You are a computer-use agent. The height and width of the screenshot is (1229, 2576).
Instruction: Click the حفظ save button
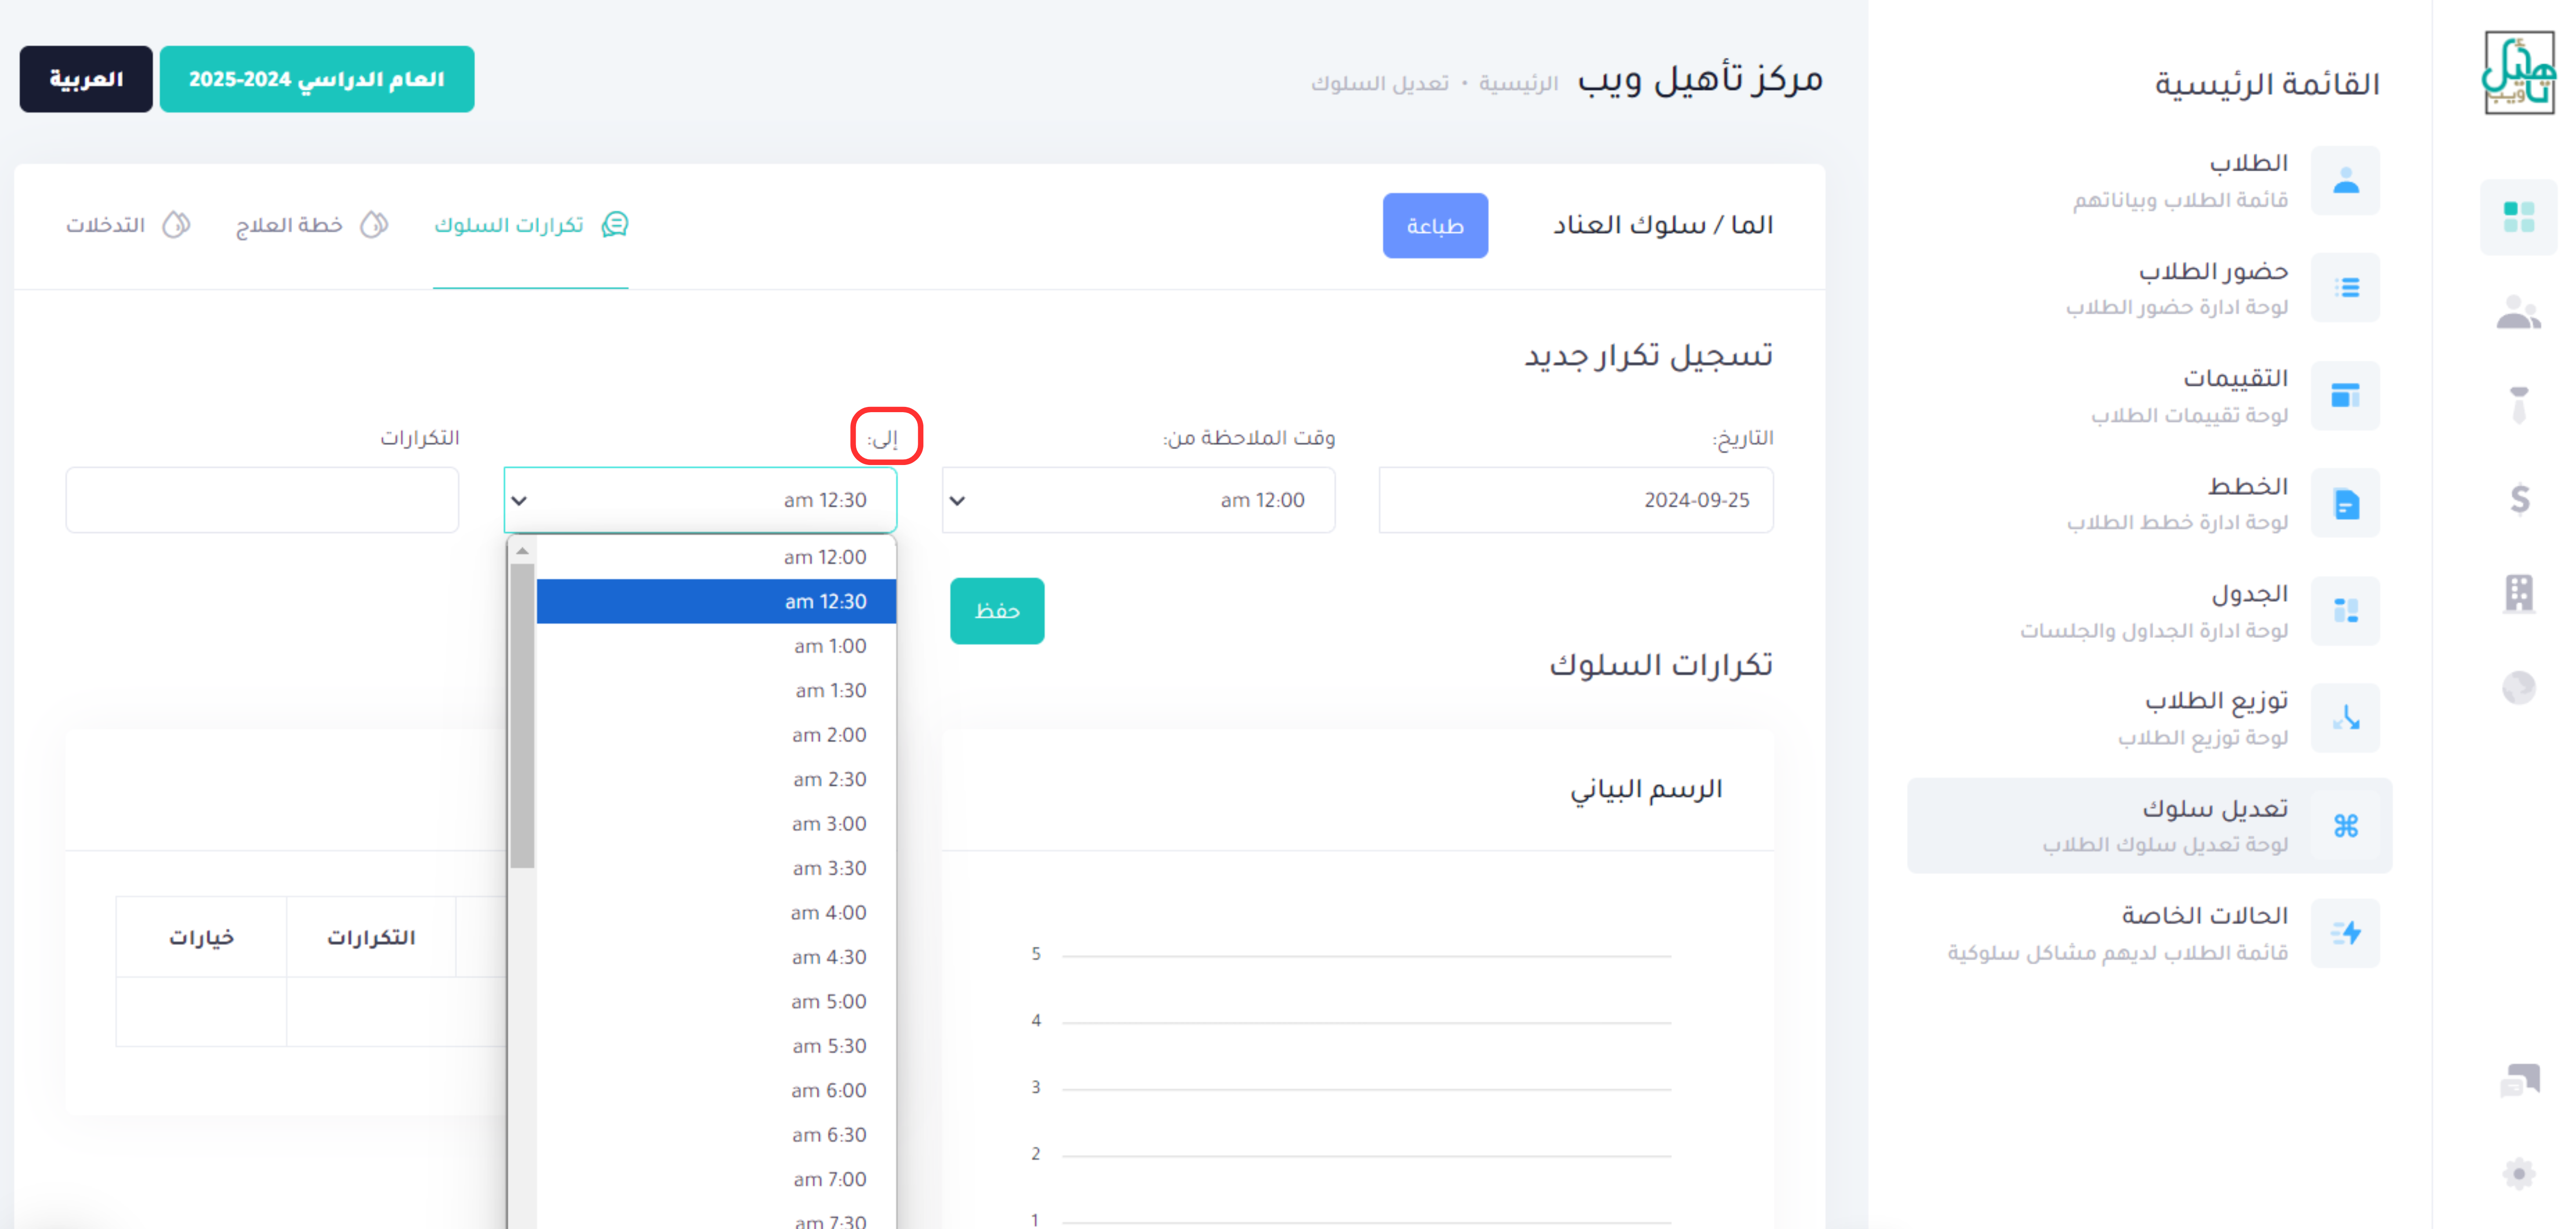pyautogui.click(x=997, y=611)
